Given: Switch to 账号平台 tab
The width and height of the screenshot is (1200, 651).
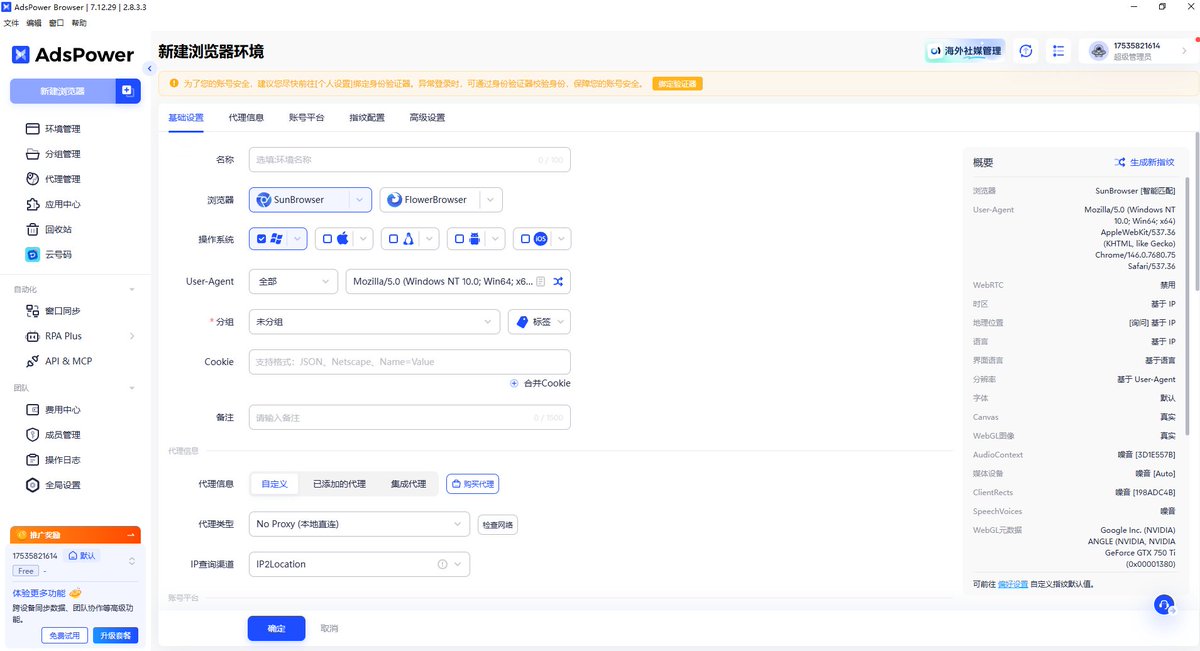Looking at the screenshot, I should point(307,118).
